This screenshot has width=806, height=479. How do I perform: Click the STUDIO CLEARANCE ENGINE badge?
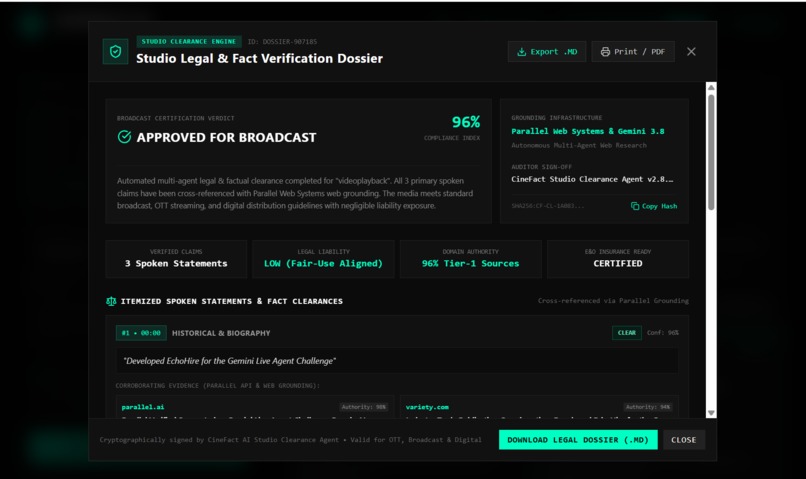click(x=189, y=42)
